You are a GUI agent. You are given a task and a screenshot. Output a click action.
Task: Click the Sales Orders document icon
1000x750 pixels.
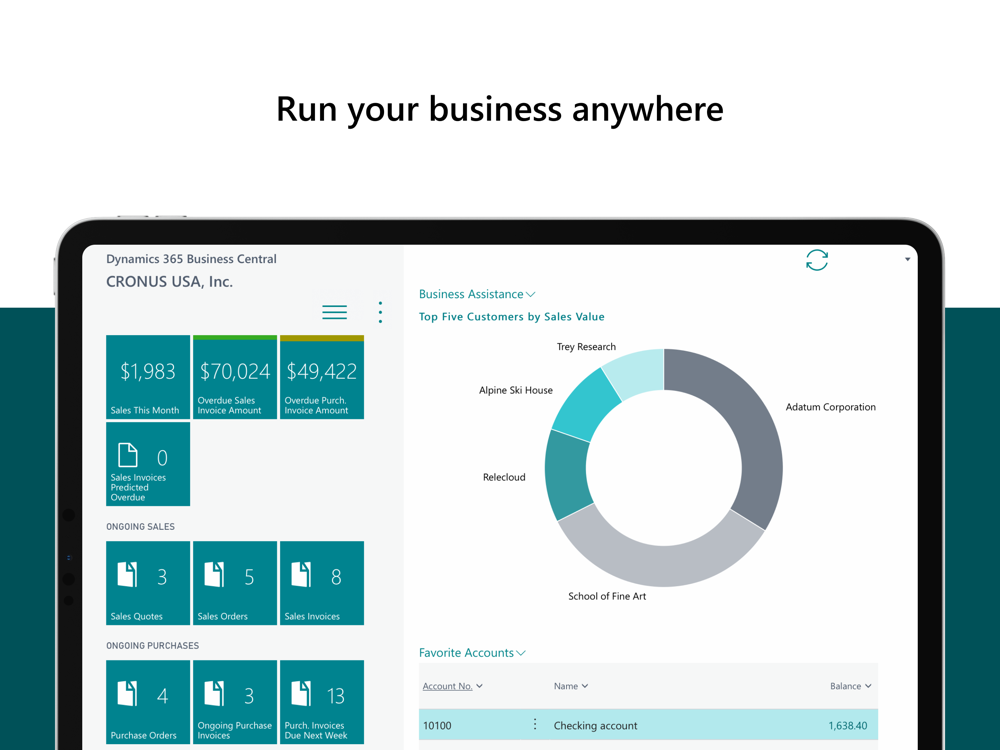click(x=214, y=574)
